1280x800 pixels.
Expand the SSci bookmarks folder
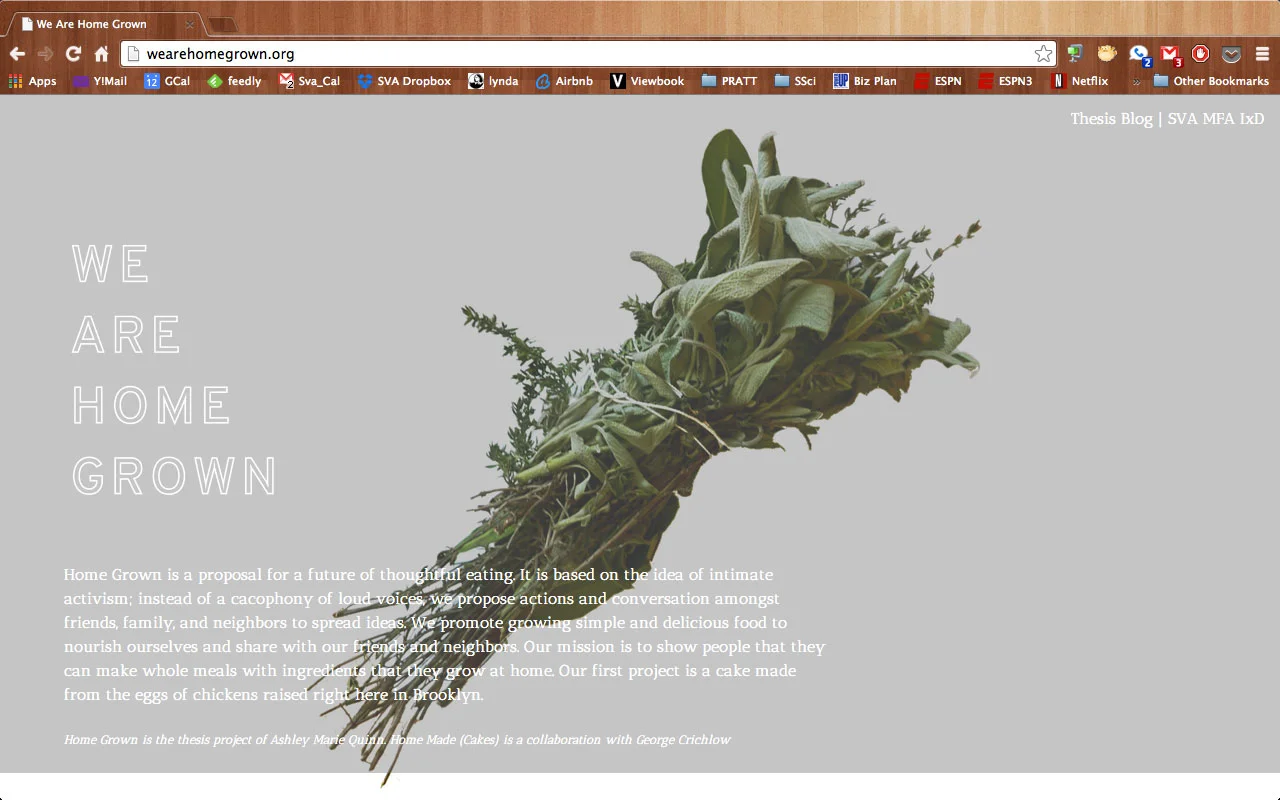[x=795, y=81]
